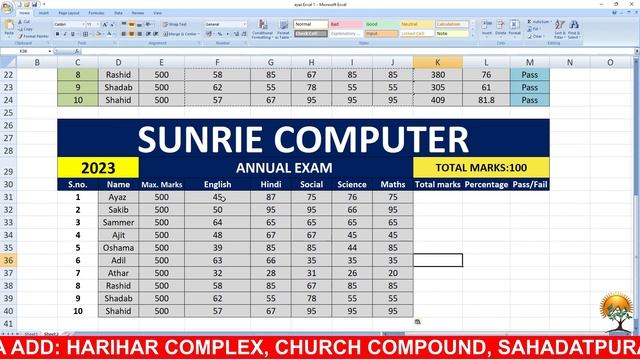Toggle Top Align
This screenshot has height=360, width=640.
(x=124, y=24)
